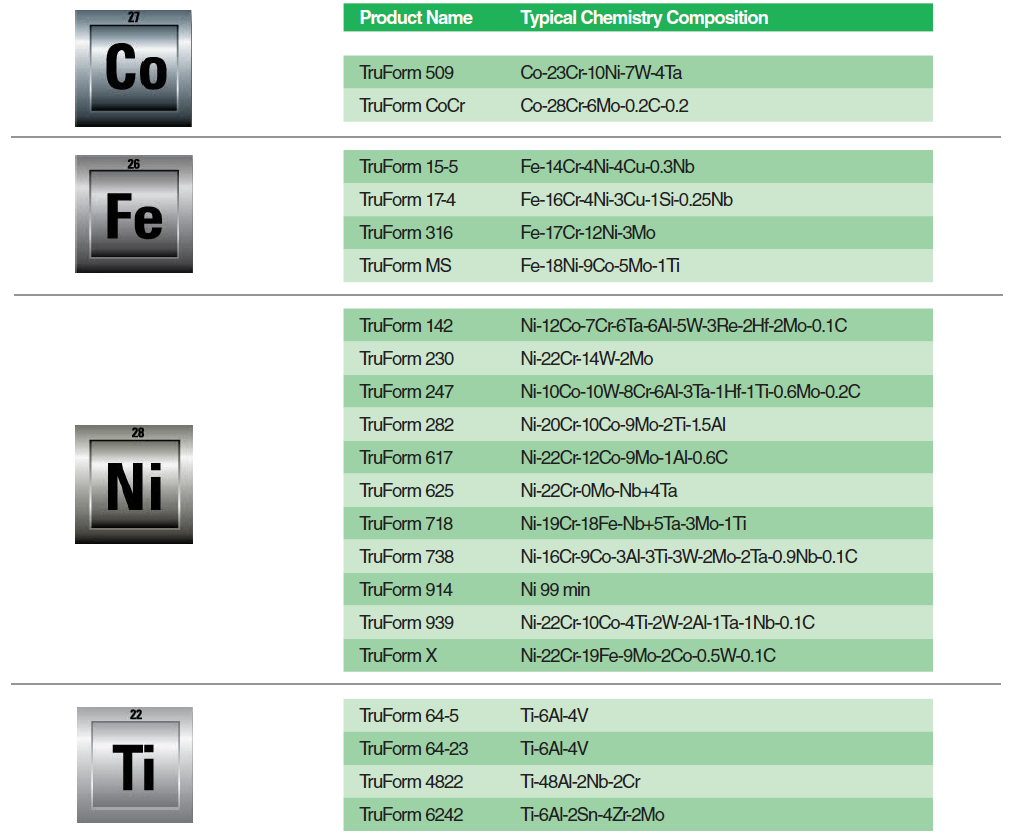Click the Product Name column header
This screenshot has height=839, width=1017.
coord(416,18)
